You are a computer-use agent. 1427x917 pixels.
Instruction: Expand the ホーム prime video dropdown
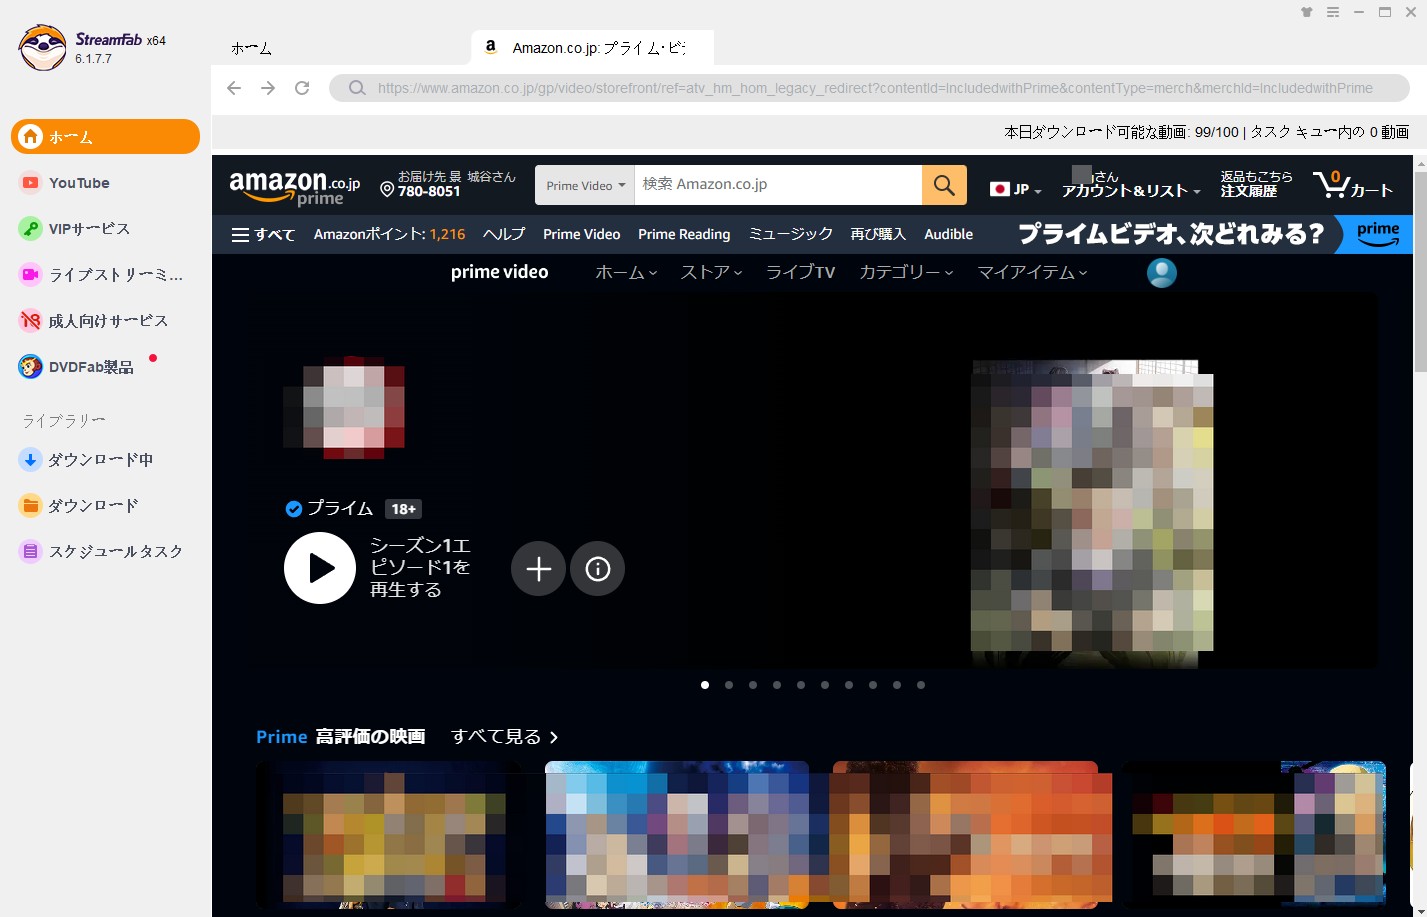pos(626,272)
